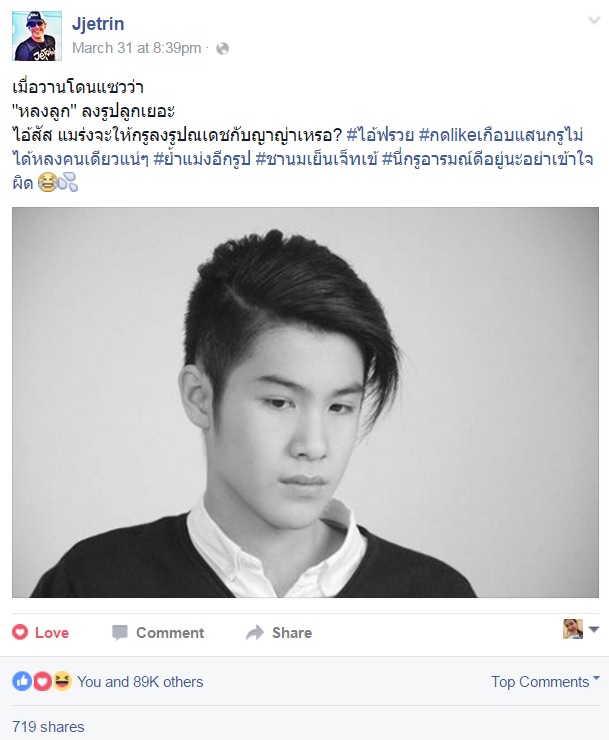
Task: Click the Love heart reaction icon
Action: coord(20,632)
